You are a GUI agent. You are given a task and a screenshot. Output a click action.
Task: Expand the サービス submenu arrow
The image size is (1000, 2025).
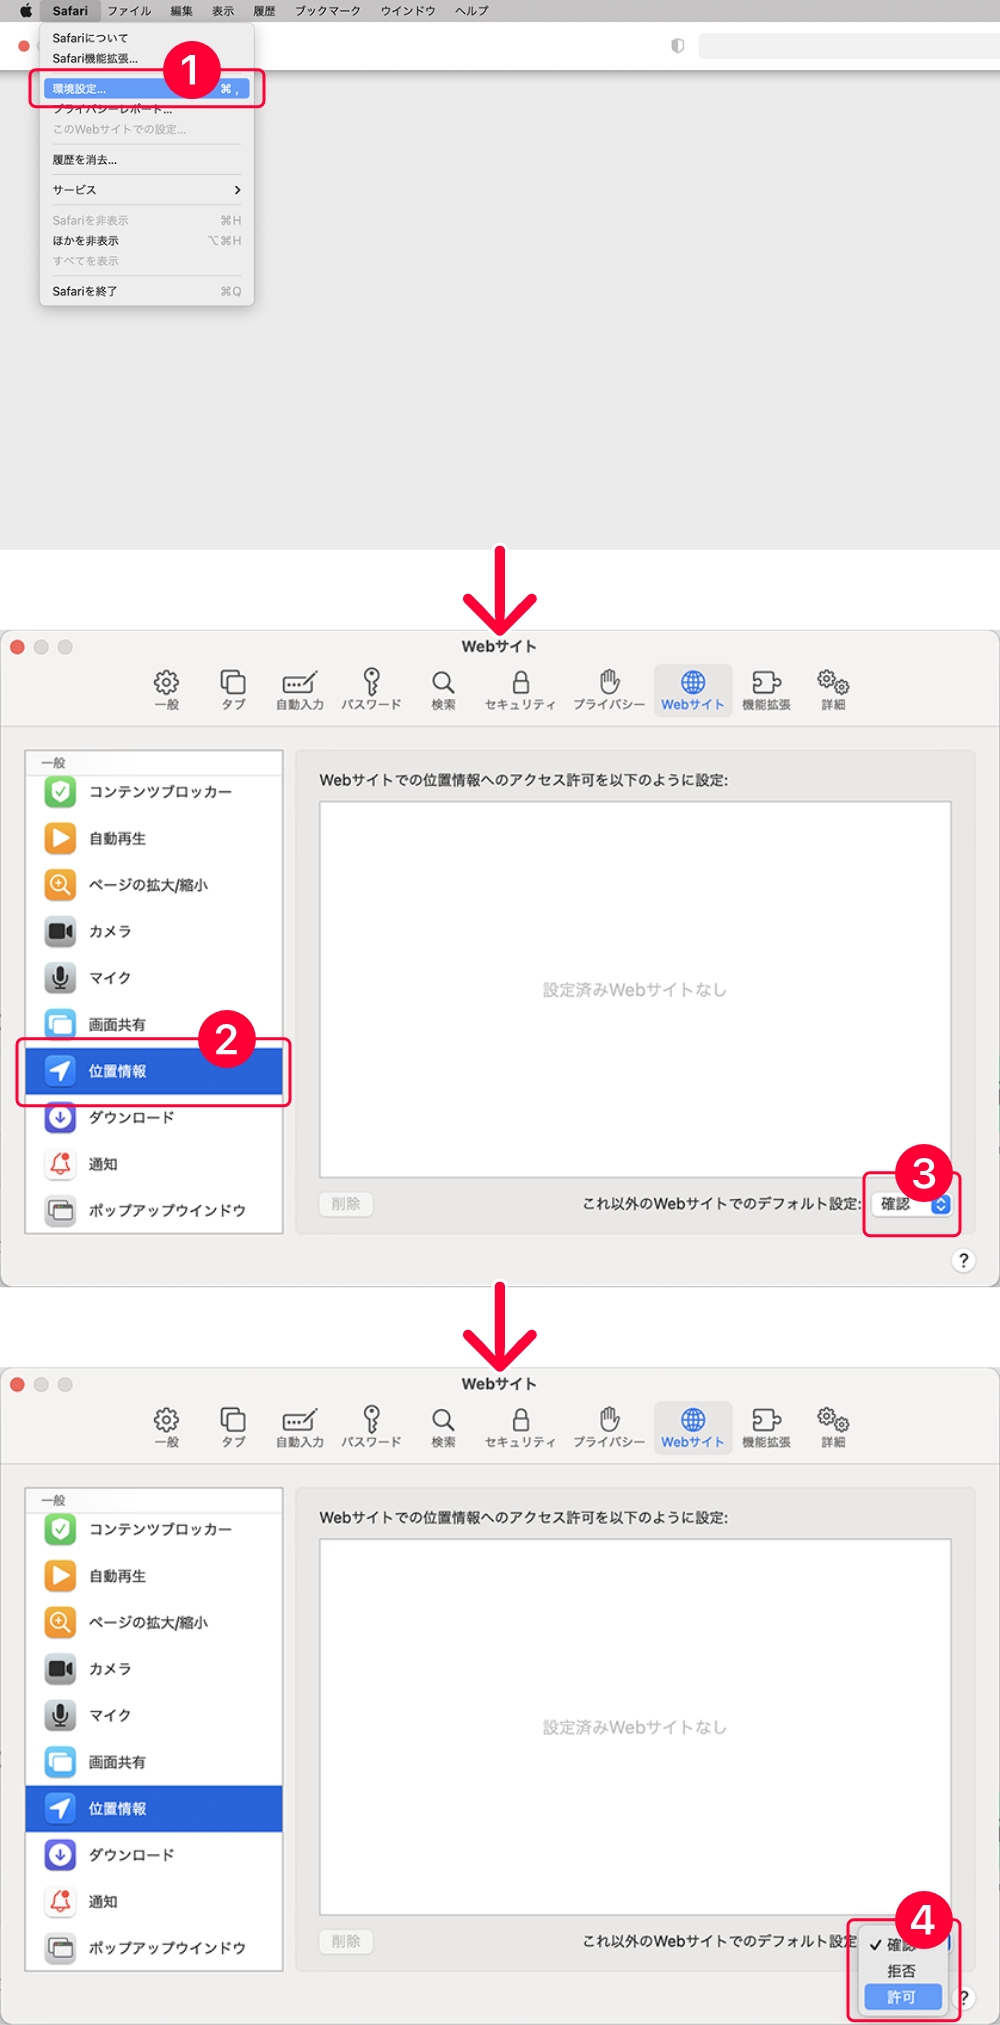tap(237, 190)
